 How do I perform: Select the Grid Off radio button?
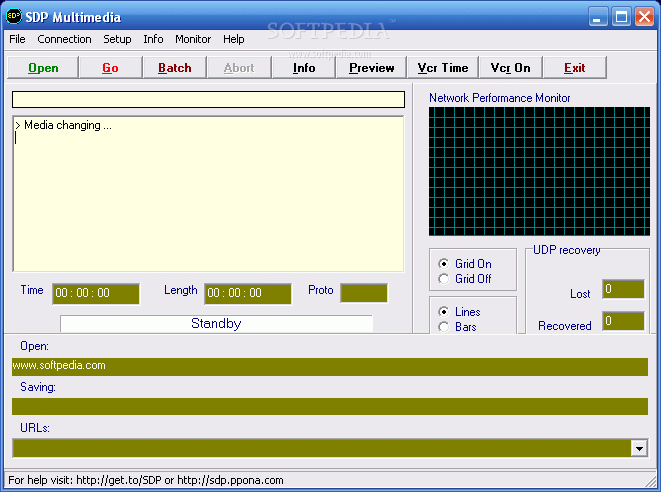point(443,279)
